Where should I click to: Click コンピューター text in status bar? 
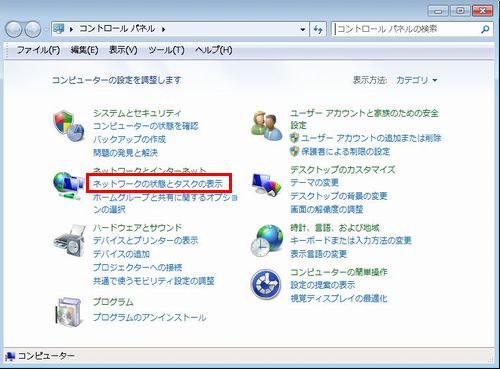46,356
